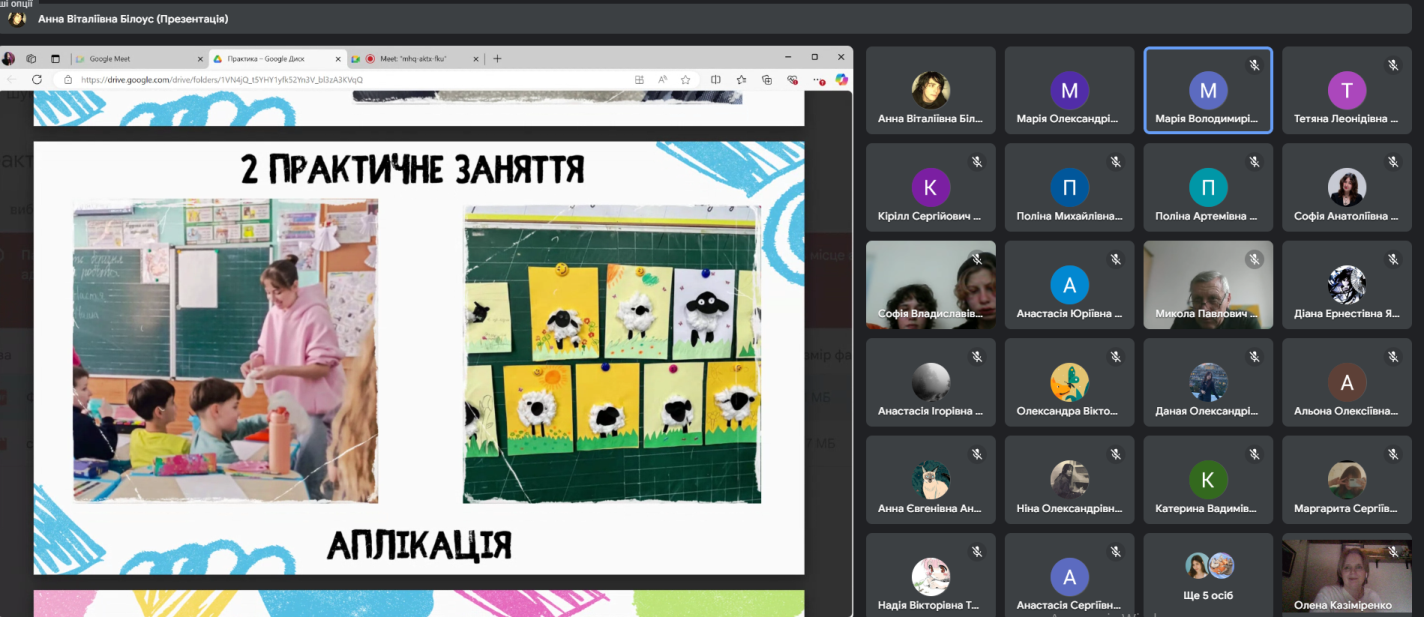Refresh the page in the shared browser
Screen dimensions: 1424x617
click(x=37, y=79)
